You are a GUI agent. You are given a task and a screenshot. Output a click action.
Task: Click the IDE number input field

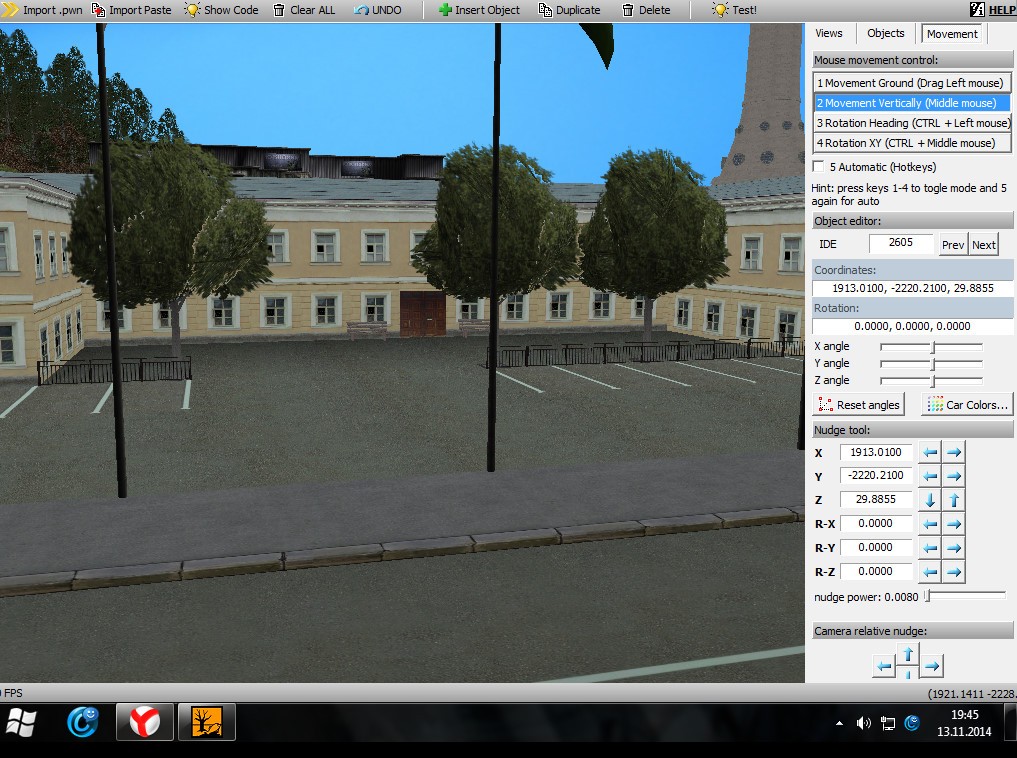[x=900, y=244]
